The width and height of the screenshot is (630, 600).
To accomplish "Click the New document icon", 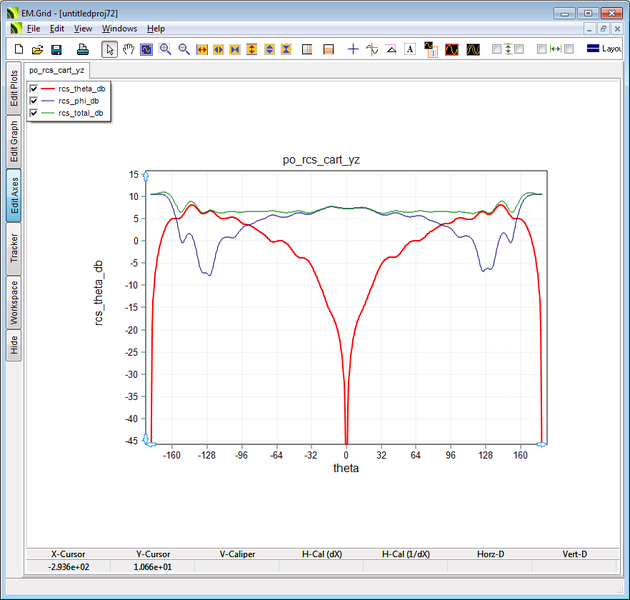I will click(x=18, y=49).
